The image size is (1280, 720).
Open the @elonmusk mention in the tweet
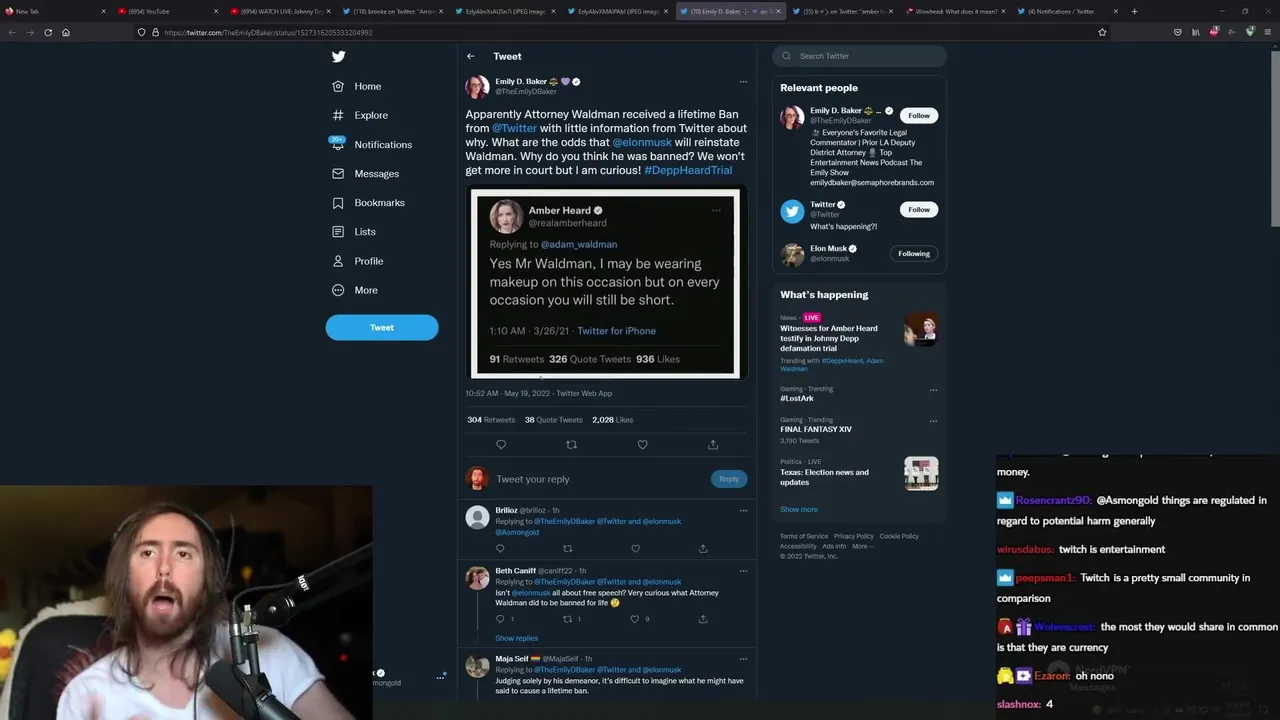(x=642, y=142)
